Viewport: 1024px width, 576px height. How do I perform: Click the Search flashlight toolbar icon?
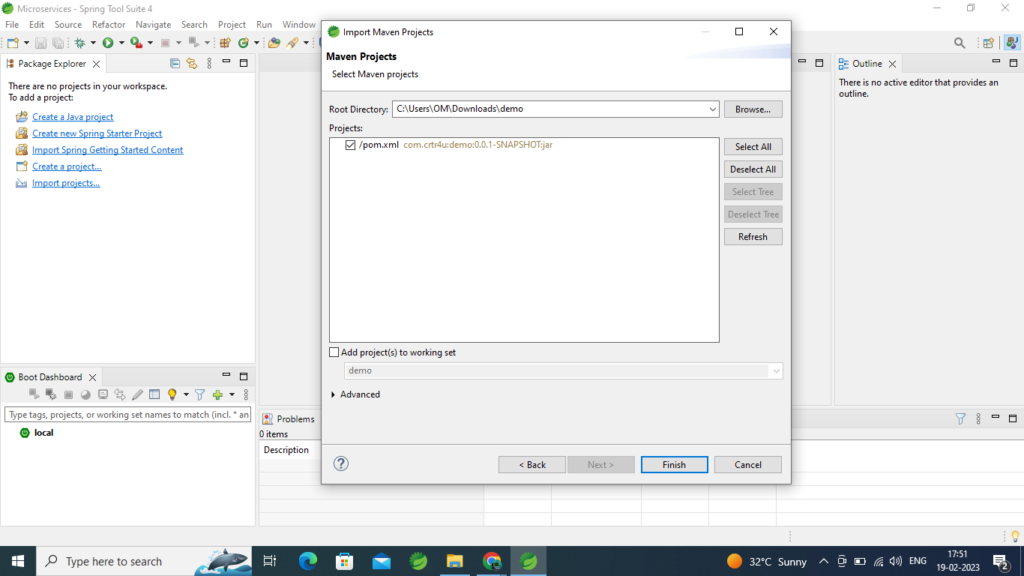tap(293, 42)
